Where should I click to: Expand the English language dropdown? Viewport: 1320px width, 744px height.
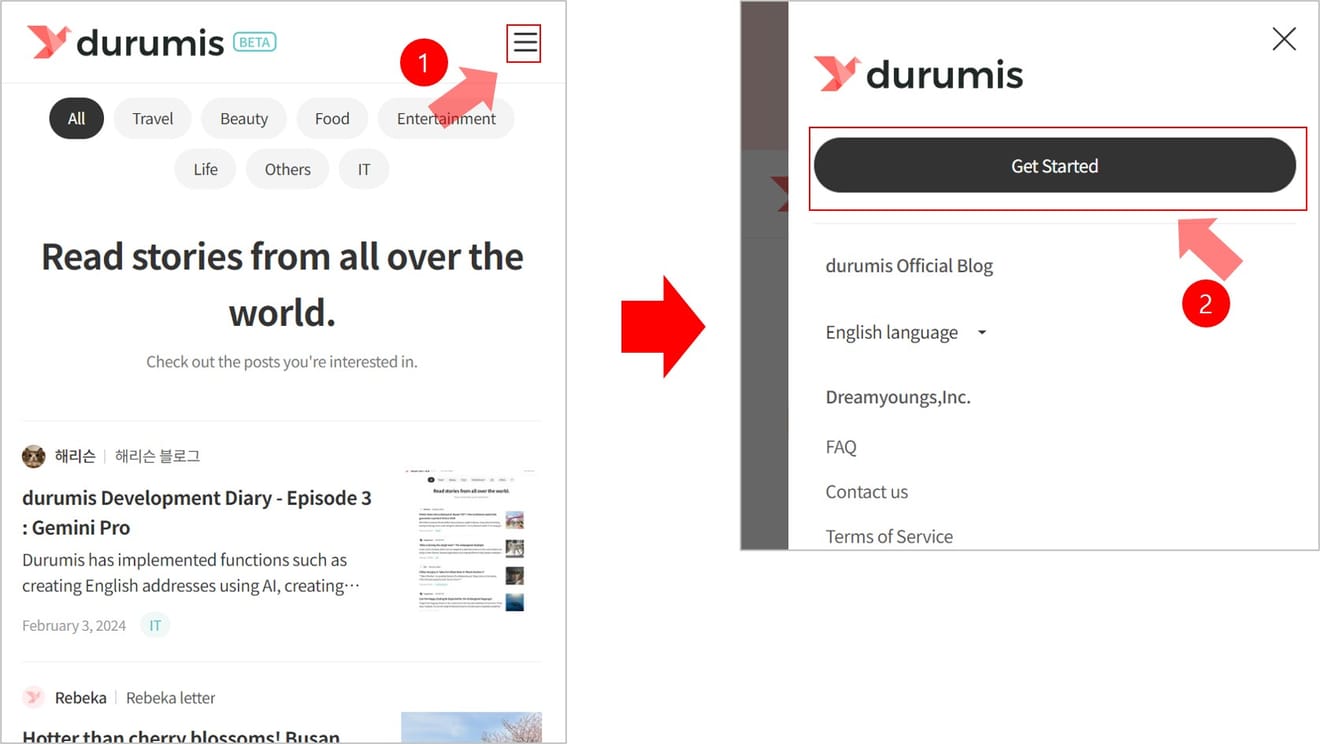pos(906,332)
